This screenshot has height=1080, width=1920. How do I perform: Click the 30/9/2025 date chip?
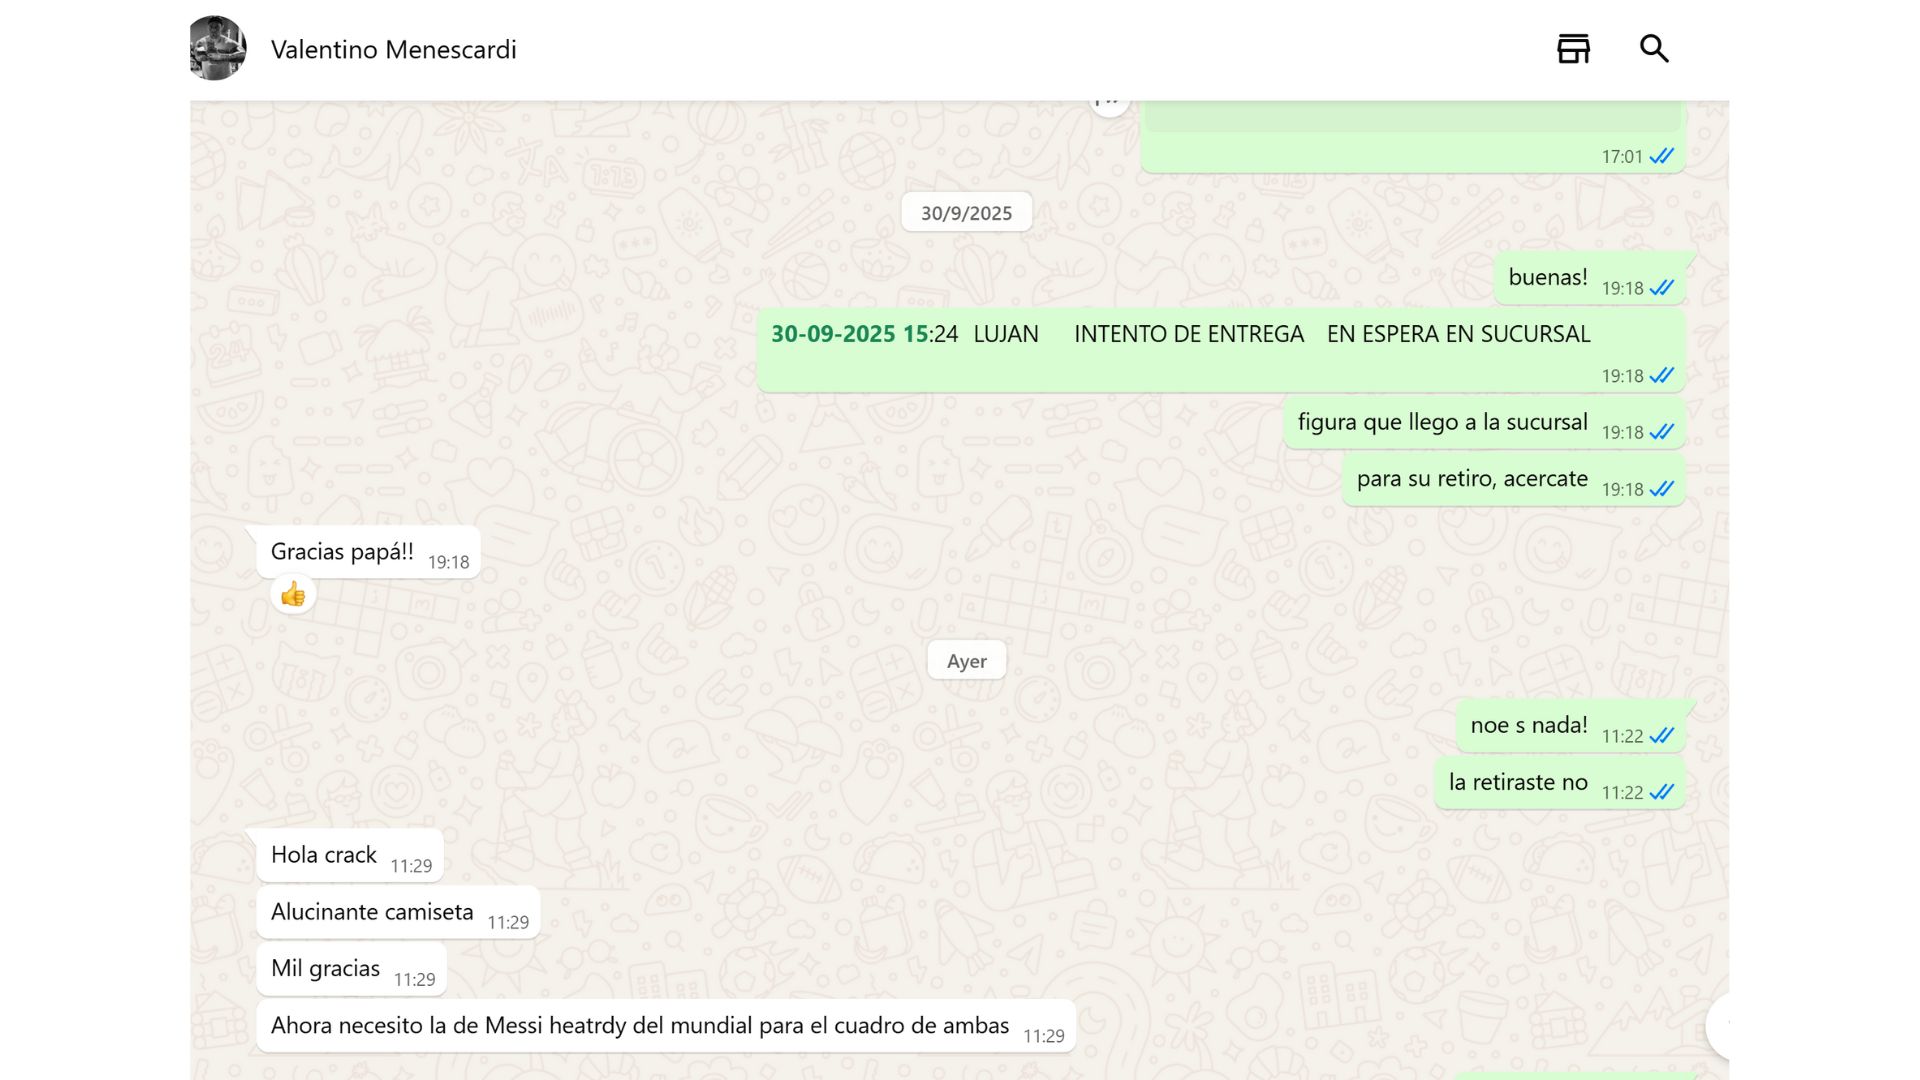(x=966, y=213)
